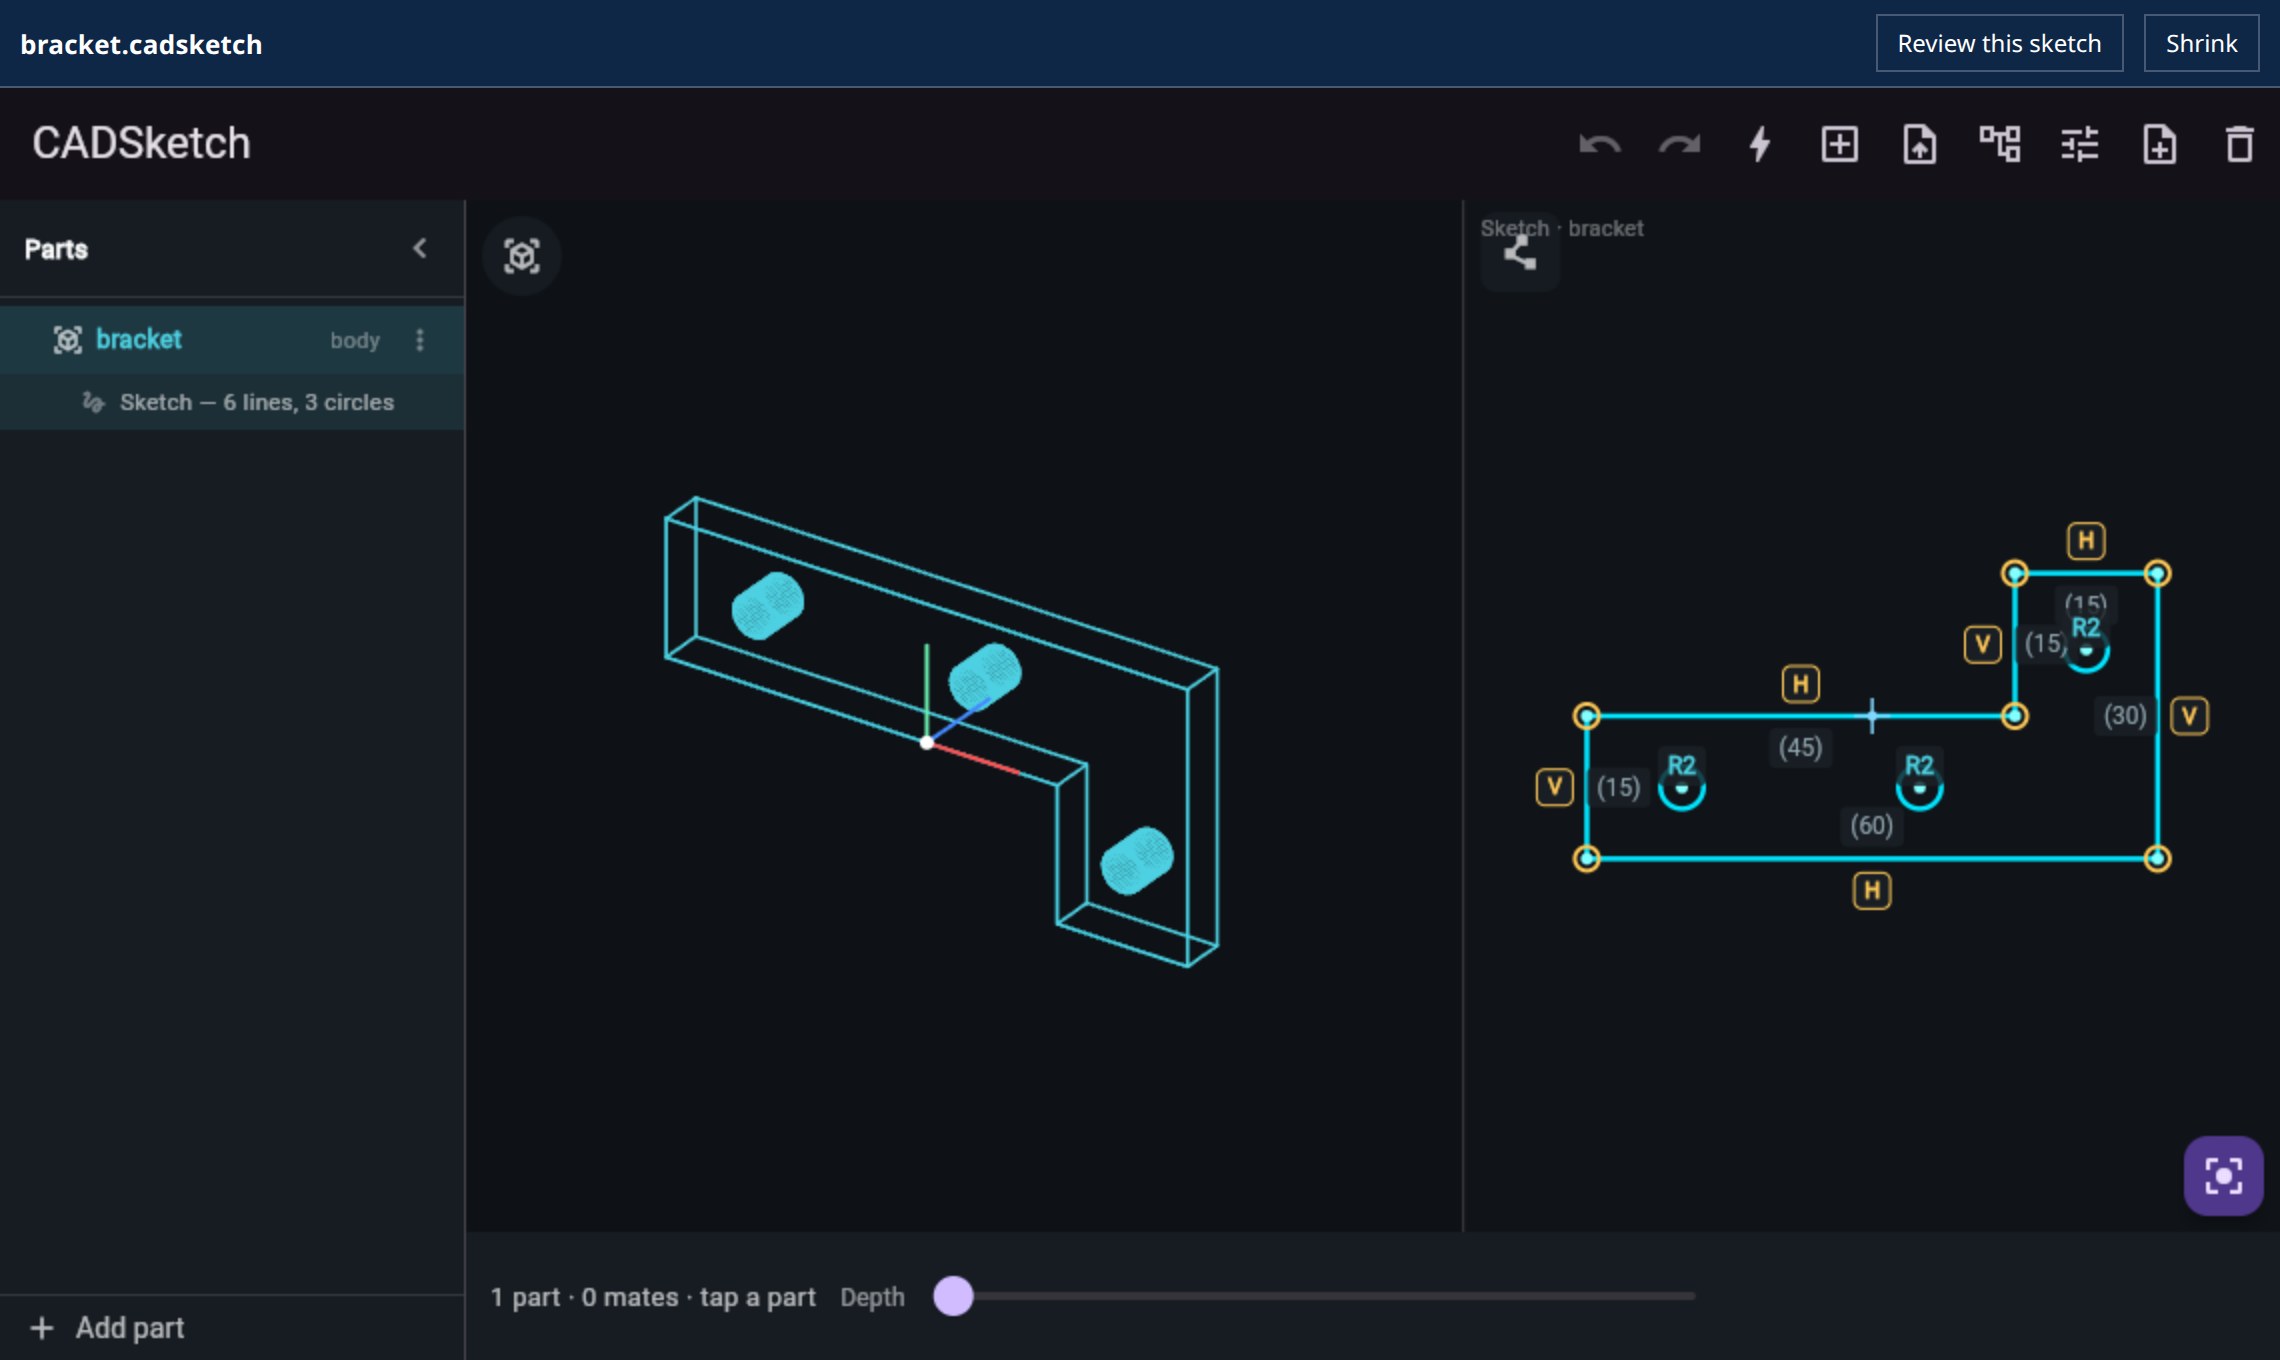This screenshot has height=1360, width=2280.
Task: Open the bracket part's three-dot menu
Action: pyautogui.click(x=420, y=340)
